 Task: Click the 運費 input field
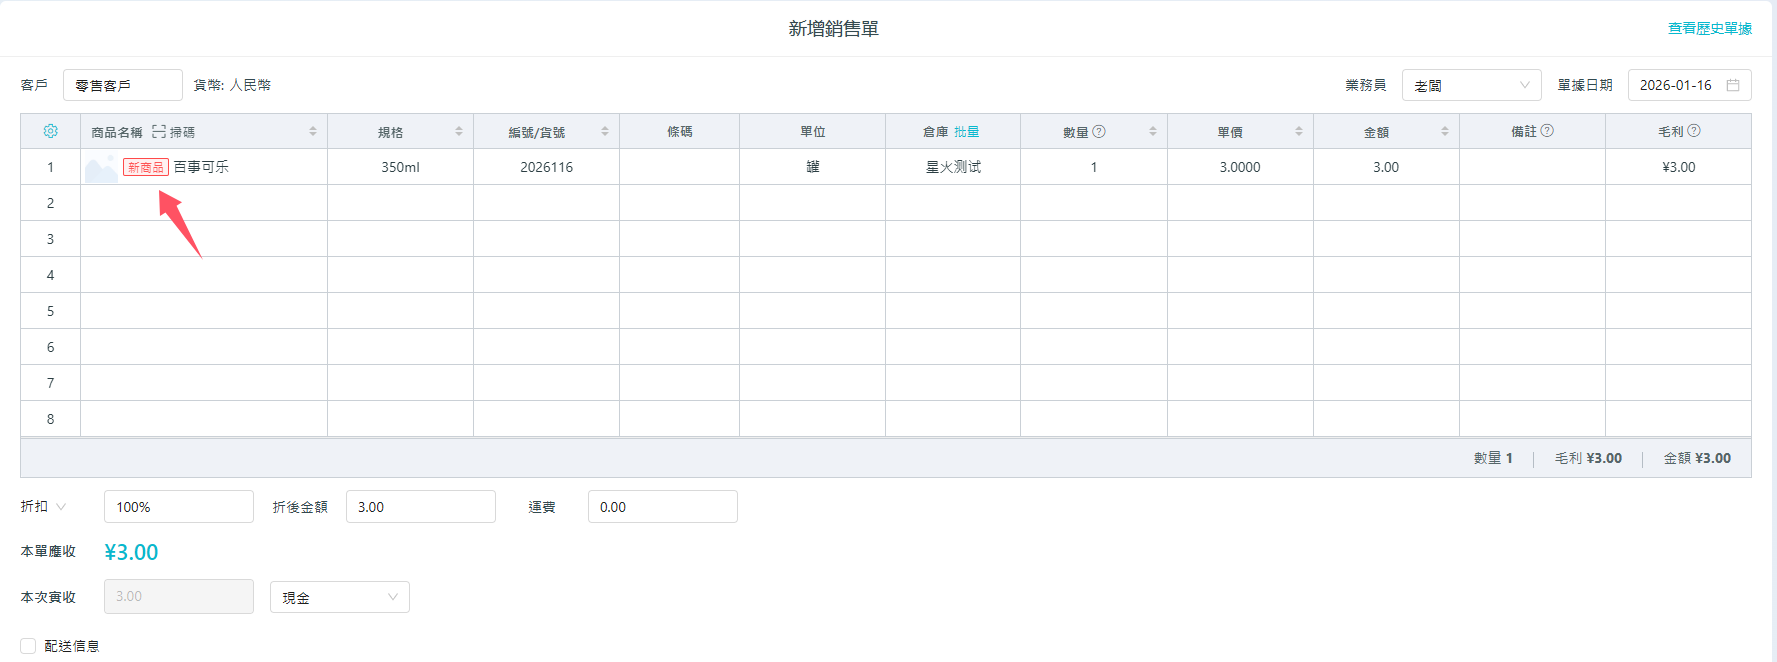[662, 507]
